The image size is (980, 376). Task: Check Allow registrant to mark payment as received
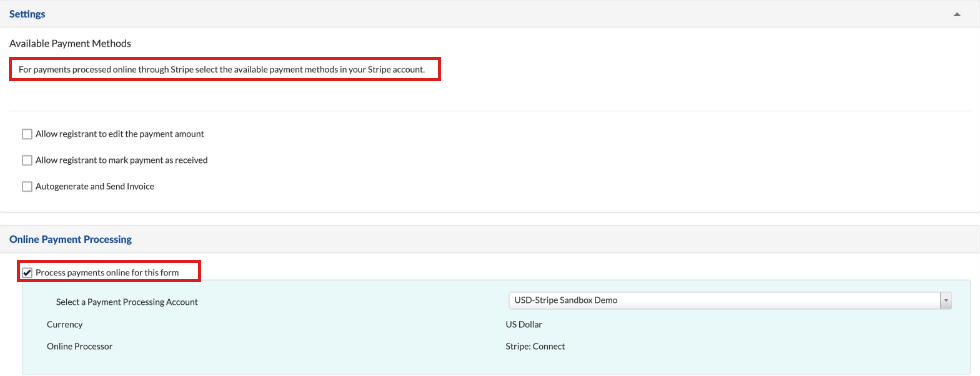(x=27, y=160)
